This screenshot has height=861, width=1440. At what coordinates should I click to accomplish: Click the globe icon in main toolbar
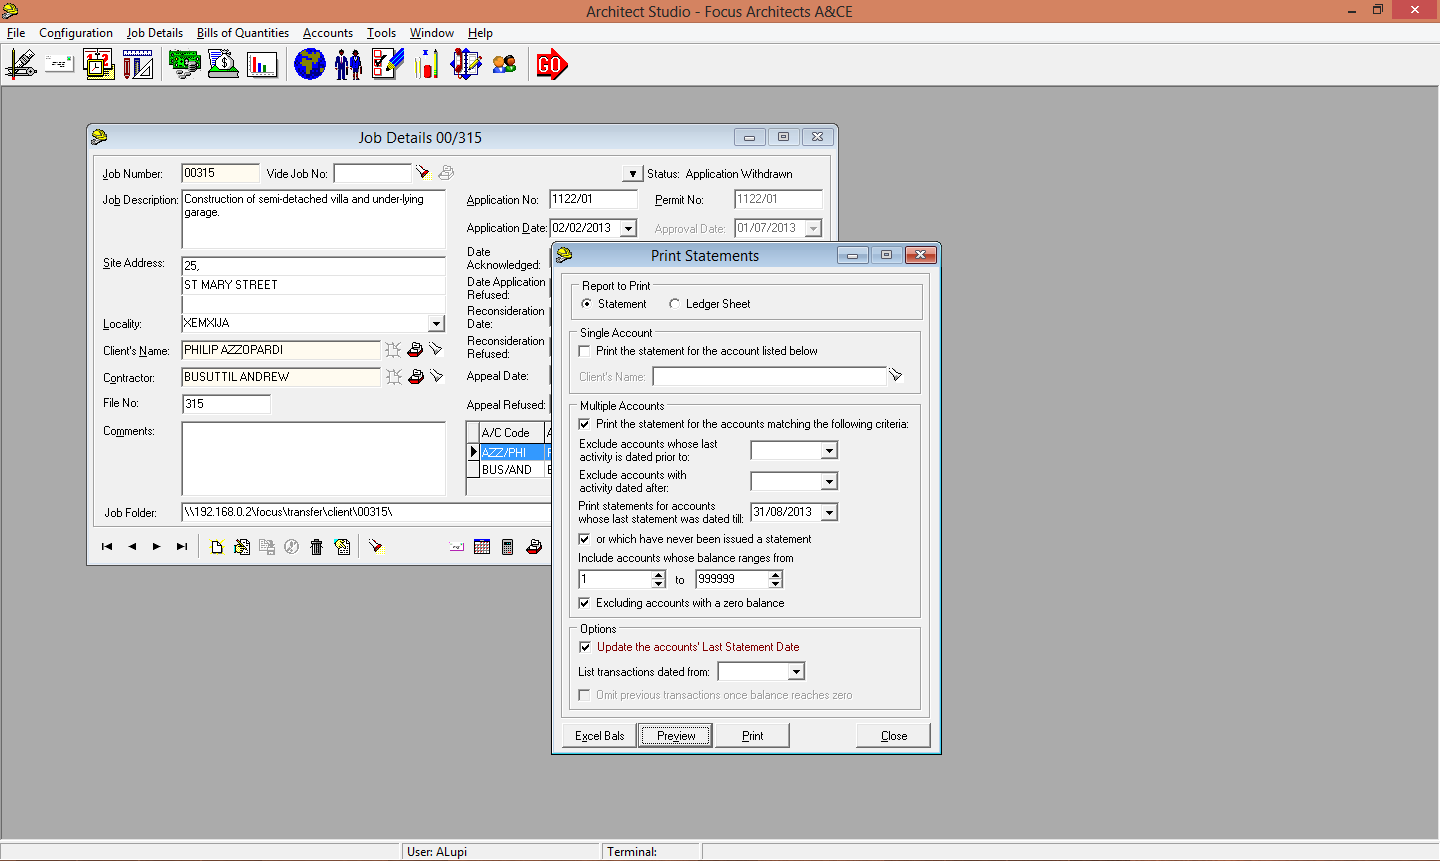[309, 65]
